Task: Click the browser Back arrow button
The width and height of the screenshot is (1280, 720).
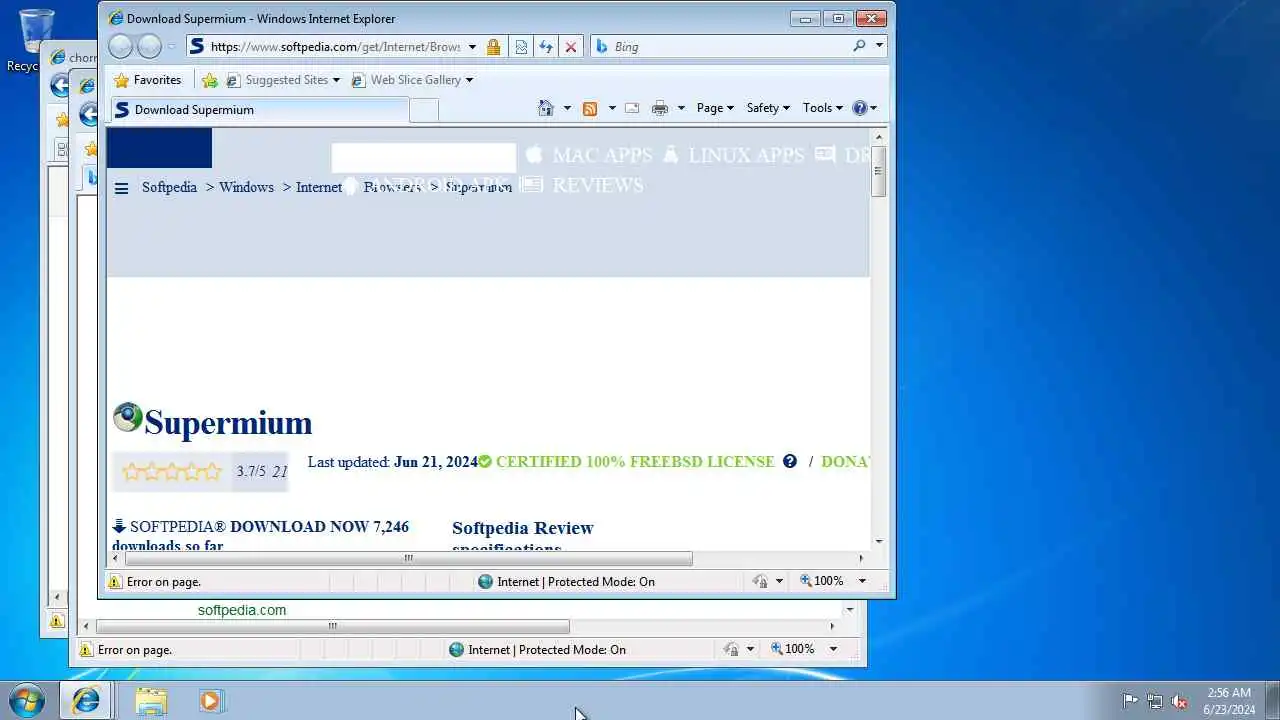Action: [x=120, y=46]
